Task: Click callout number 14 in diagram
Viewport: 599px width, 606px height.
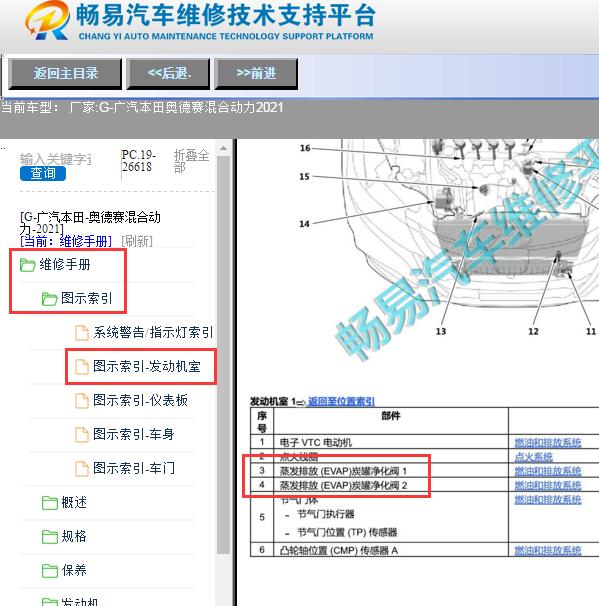Action: pos(304,224)
